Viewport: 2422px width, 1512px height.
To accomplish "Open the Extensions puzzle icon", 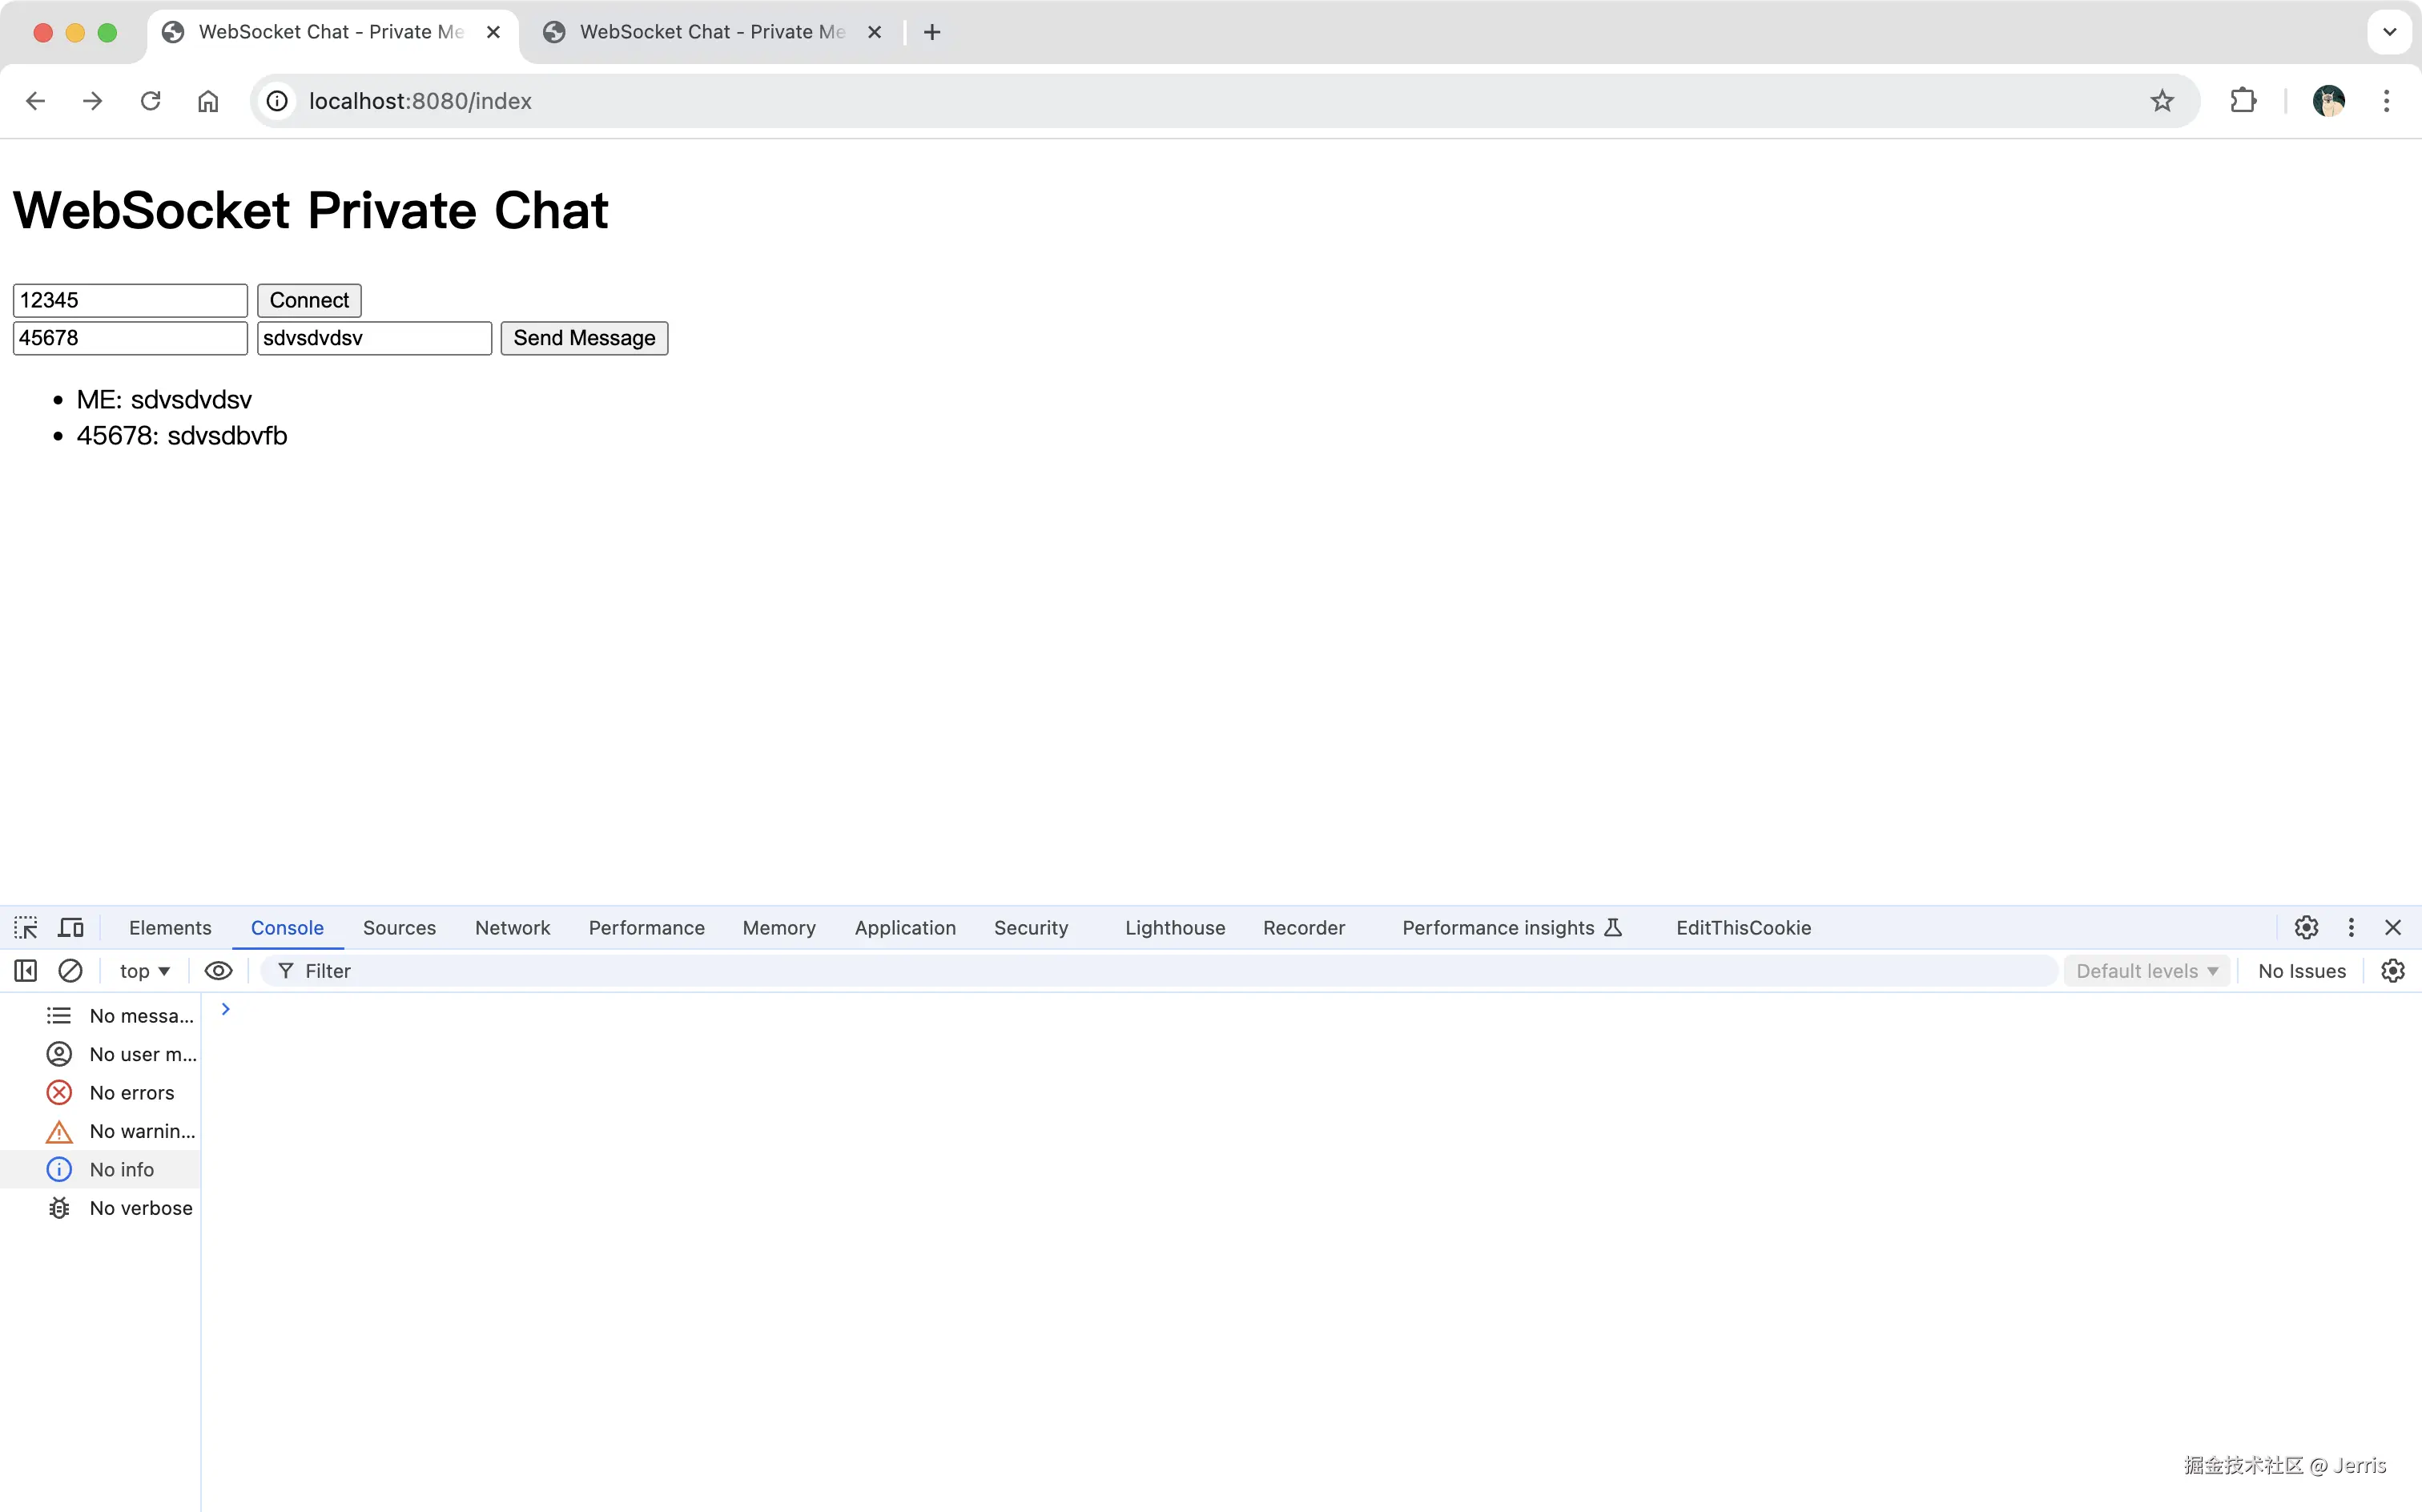I will pyautogui.click(x=2243, y=101).
